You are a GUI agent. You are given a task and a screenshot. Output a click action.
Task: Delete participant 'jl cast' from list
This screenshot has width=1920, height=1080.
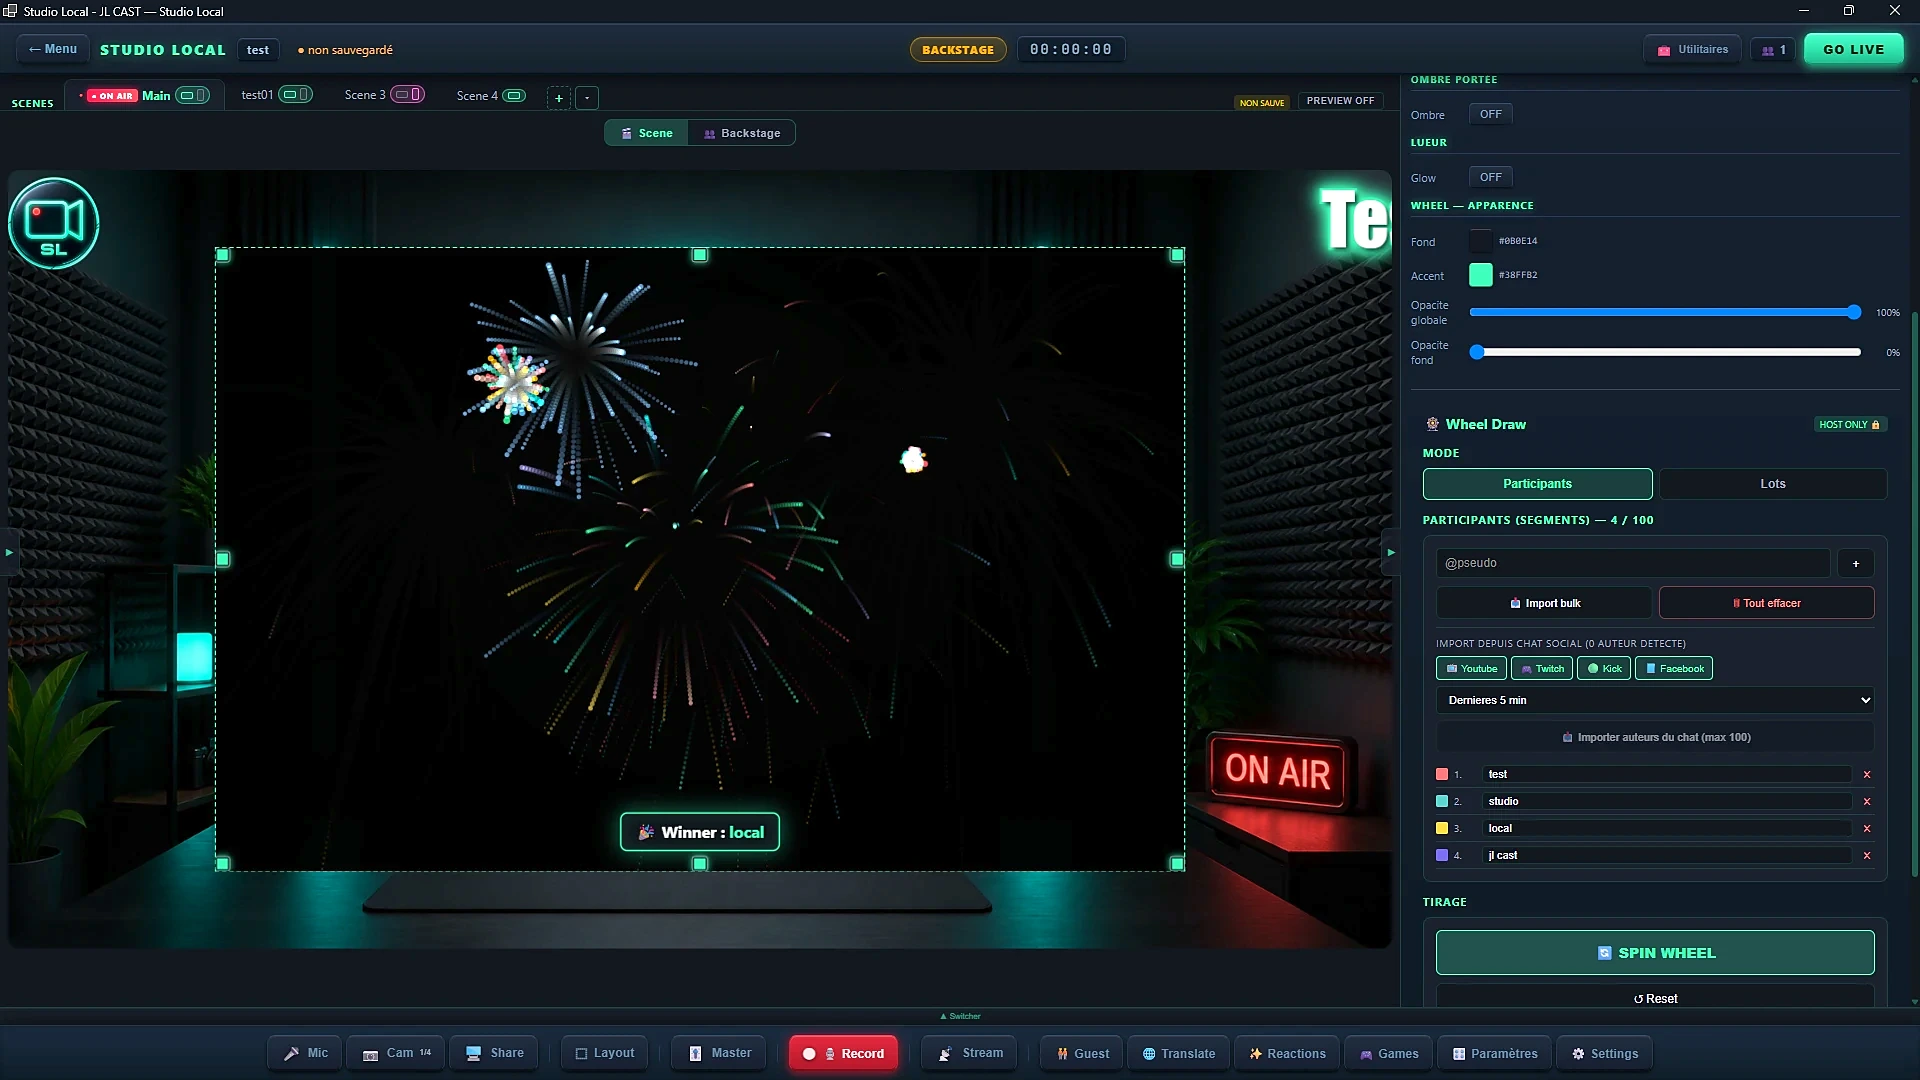[1867, 856]
